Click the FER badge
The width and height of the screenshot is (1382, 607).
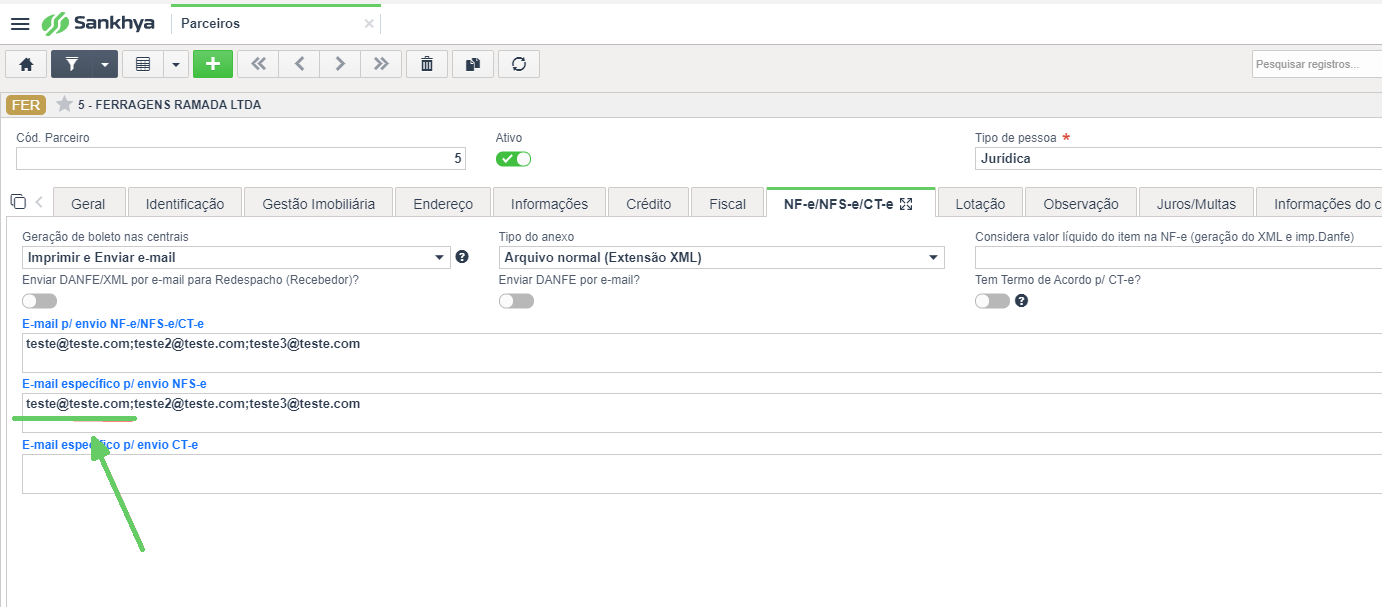tap(26, 104)
